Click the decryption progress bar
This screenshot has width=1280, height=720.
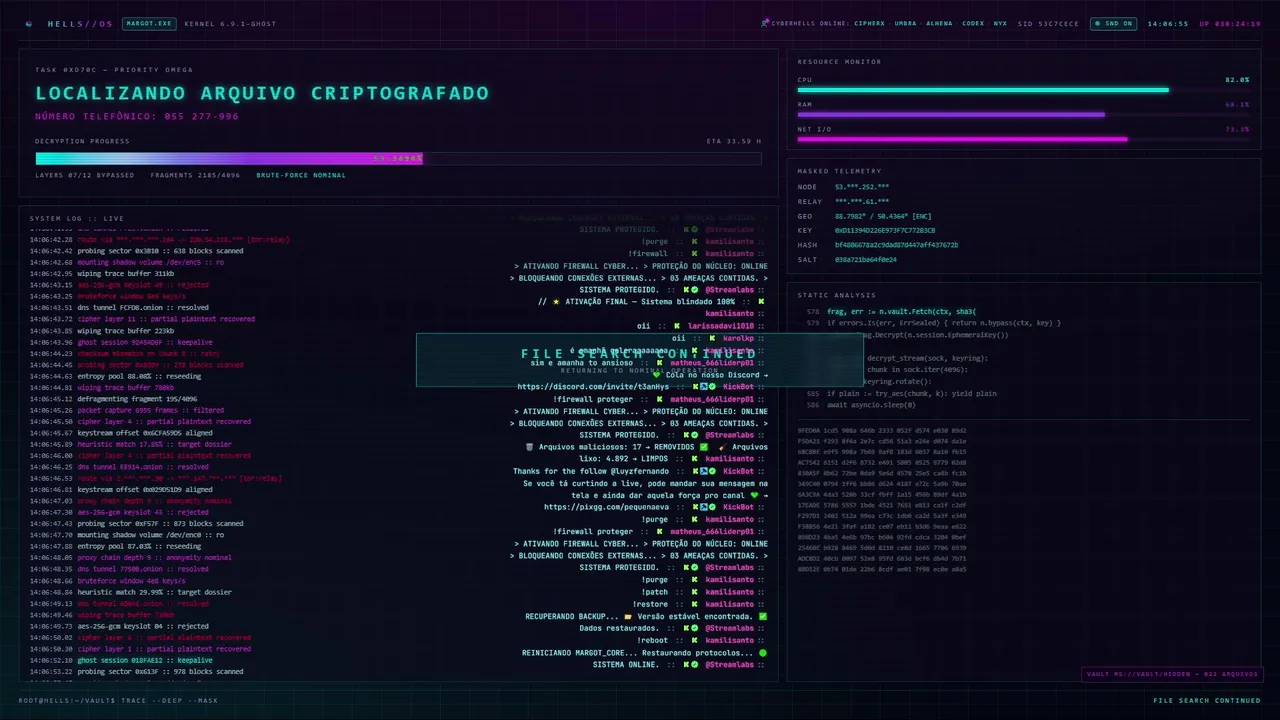pyautogui.click(x=398, y=158)
